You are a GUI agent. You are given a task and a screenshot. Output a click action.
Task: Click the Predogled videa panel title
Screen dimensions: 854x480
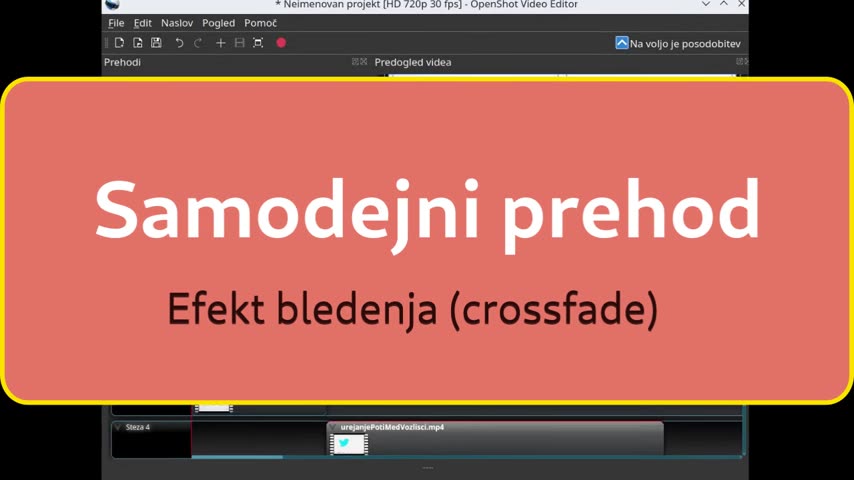pos(413,62)
